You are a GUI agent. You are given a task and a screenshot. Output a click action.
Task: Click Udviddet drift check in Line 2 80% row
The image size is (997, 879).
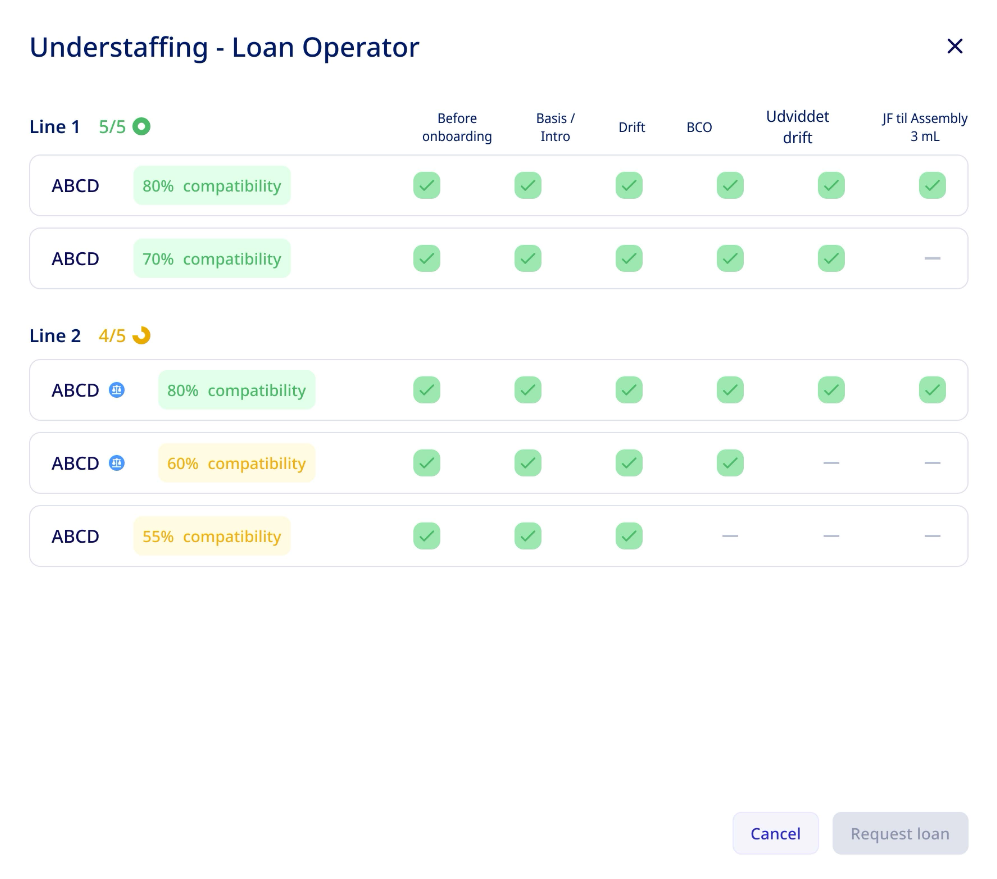(831, 390)
